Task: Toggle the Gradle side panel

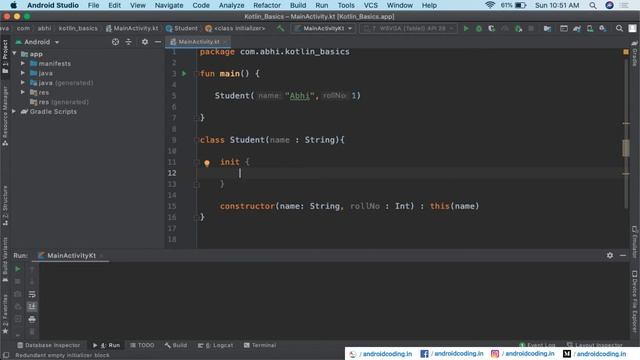Action: coord(635,53)
